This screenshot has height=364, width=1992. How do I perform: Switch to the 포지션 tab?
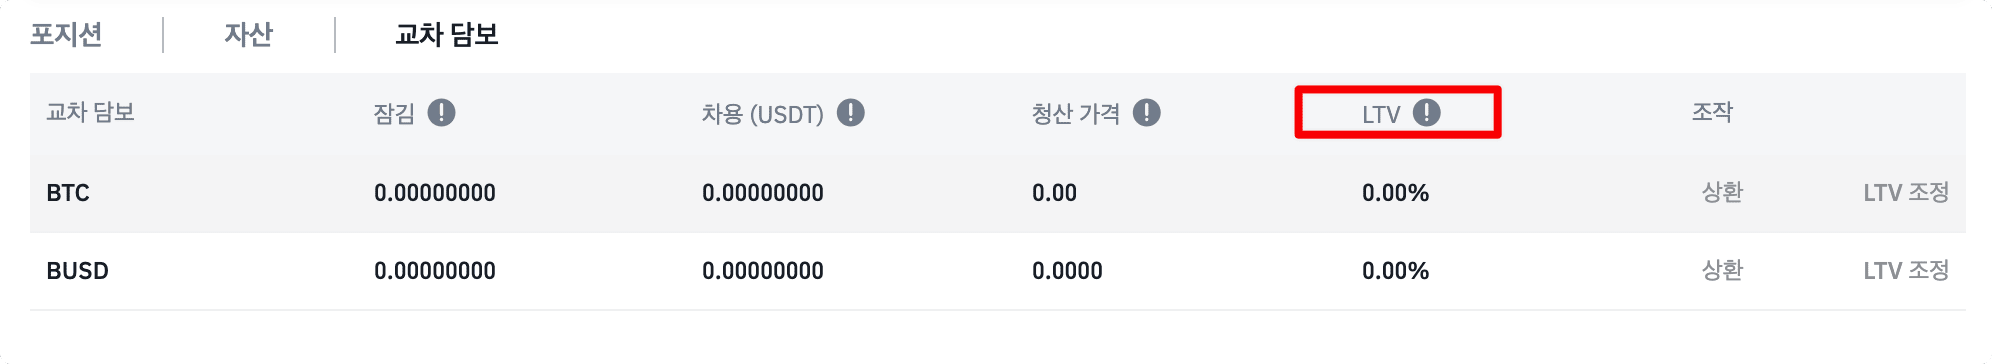66,35
